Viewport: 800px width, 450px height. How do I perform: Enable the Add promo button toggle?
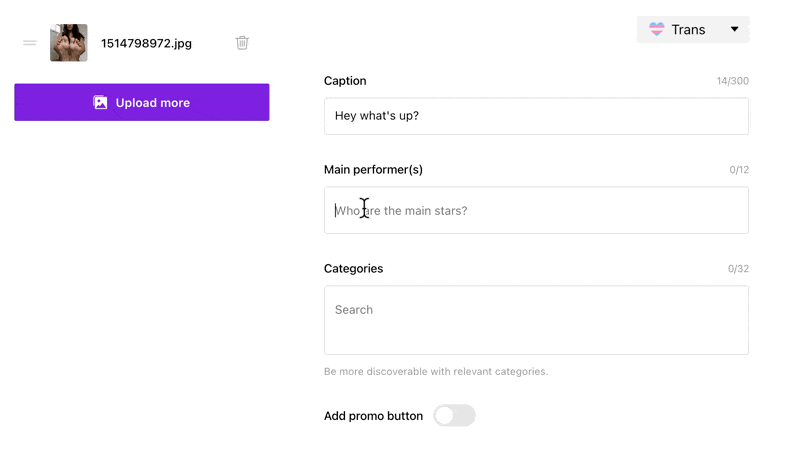[455, 416]
